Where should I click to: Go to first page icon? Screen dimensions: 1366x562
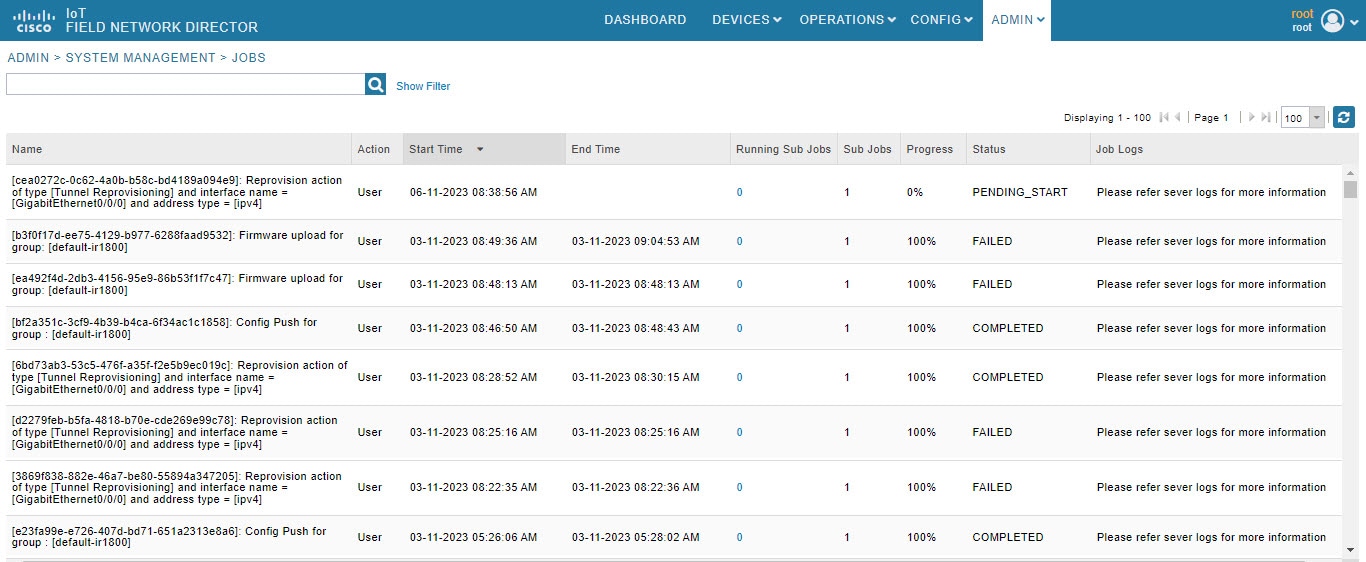[x=1164, y=117]
